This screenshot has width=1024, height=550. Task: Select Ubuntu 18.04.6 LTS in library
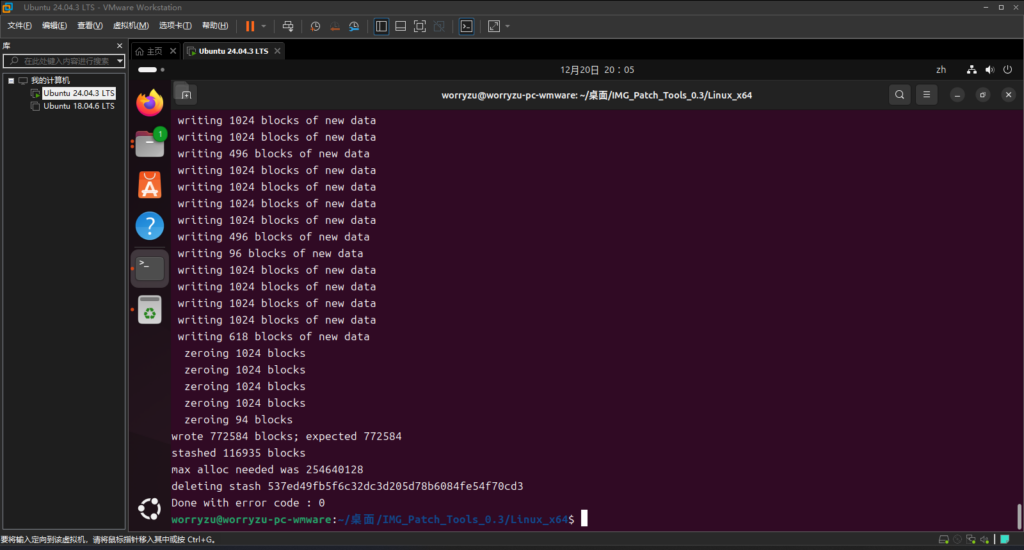tap(79, 105)
